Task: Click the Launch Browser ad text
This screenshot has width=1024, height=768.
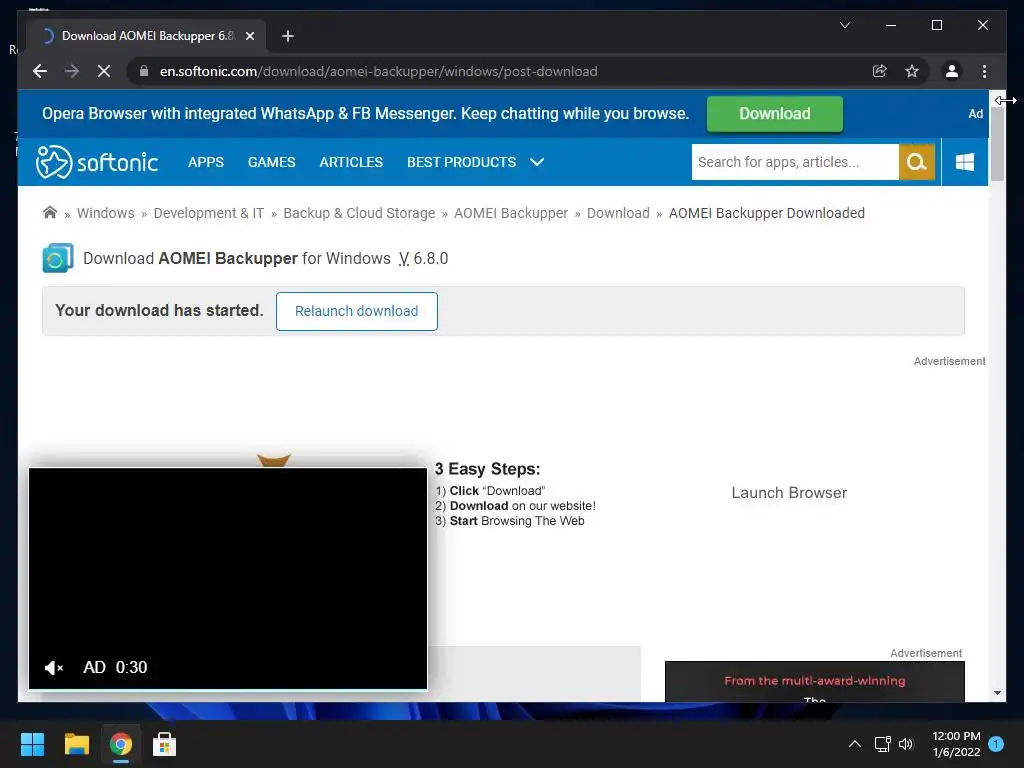Action: [x=789, y=492]
